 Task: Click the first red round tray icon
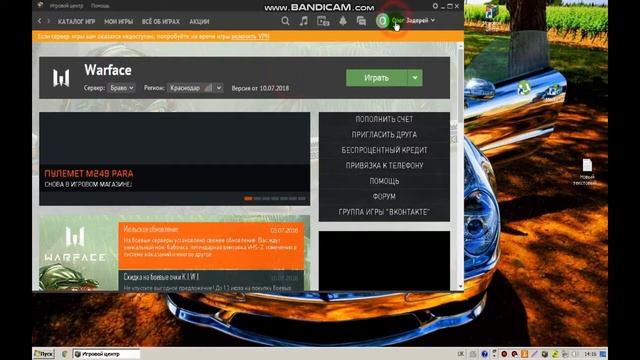click(x=504, y=354)
